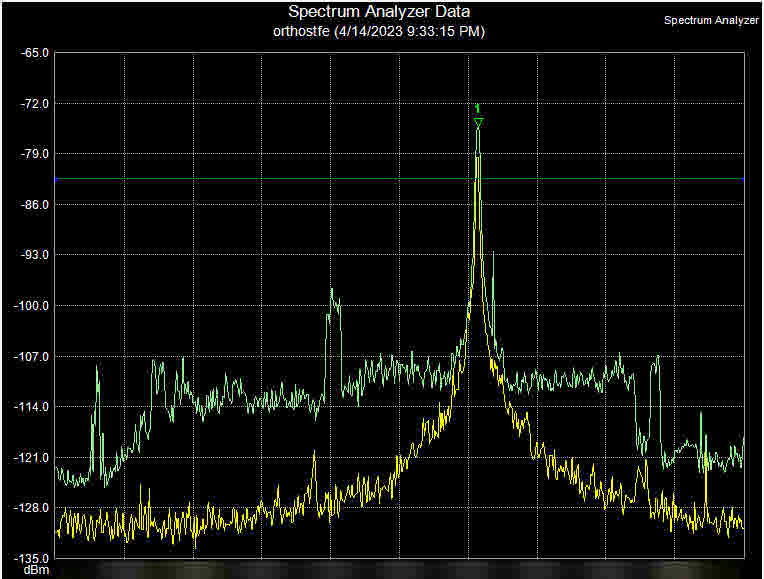
Task: Select the -100.0 axis label
Action: point(31,306)
